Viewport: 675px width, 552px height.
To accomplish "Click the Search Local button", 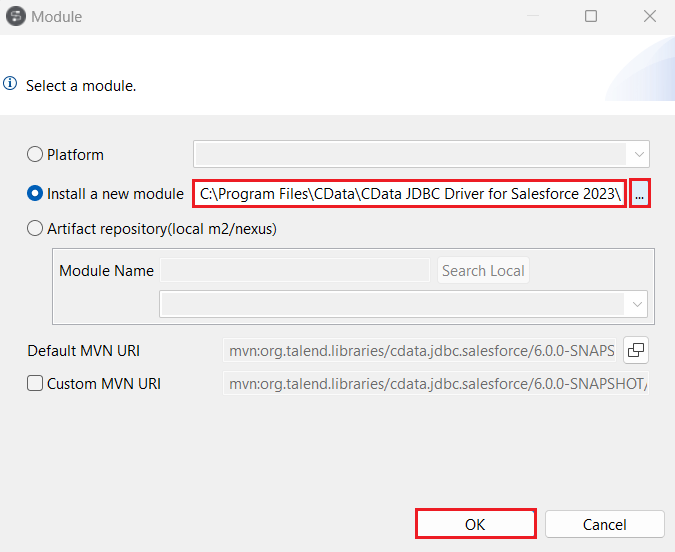I will tap(484, 270).
